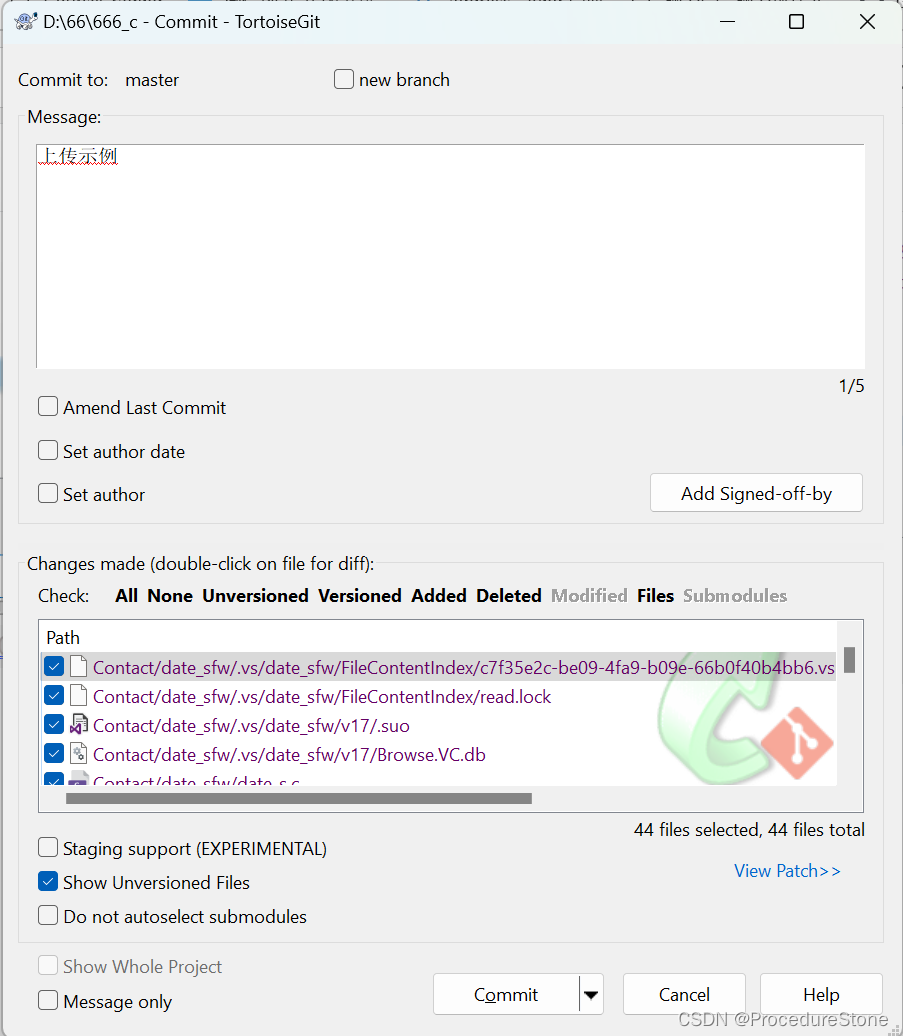Click the Path column header
This screenshot has width=903, height=1036.
coord(63,638)
